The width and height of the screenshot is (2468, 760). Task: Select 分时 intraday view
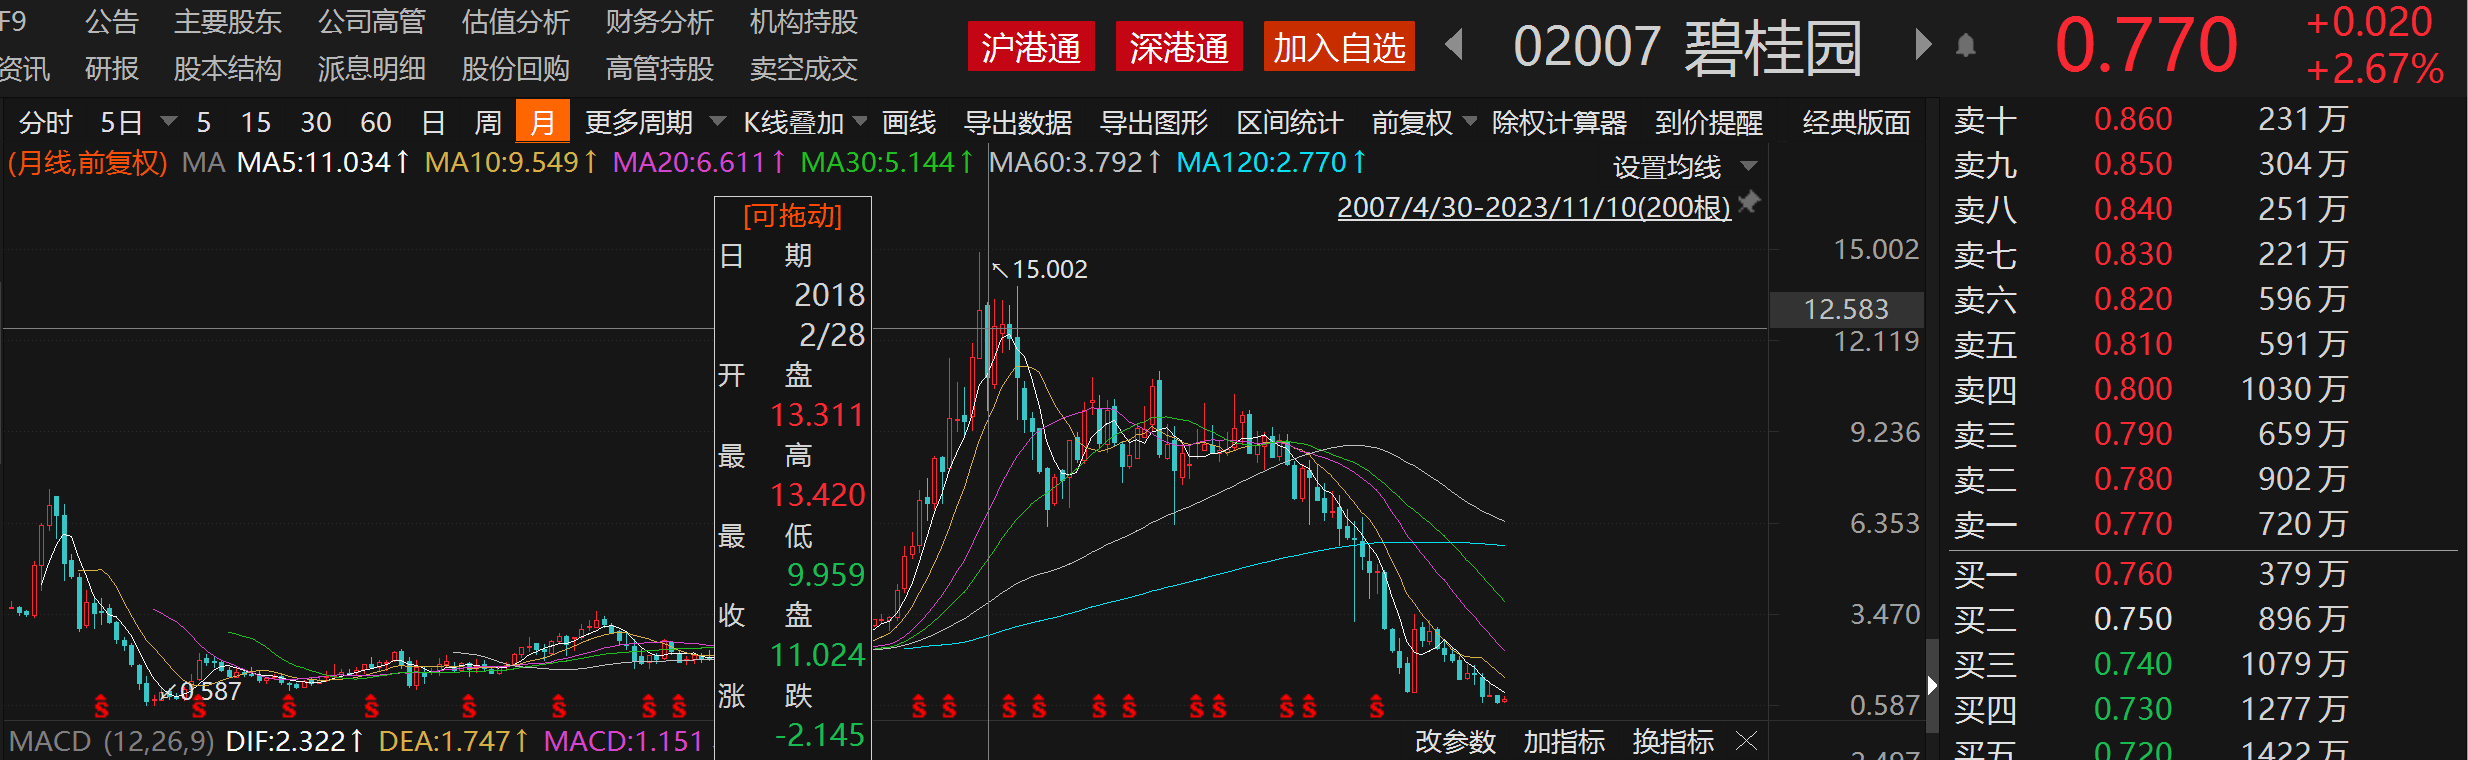pyautogui.click(x=45, y=123)
